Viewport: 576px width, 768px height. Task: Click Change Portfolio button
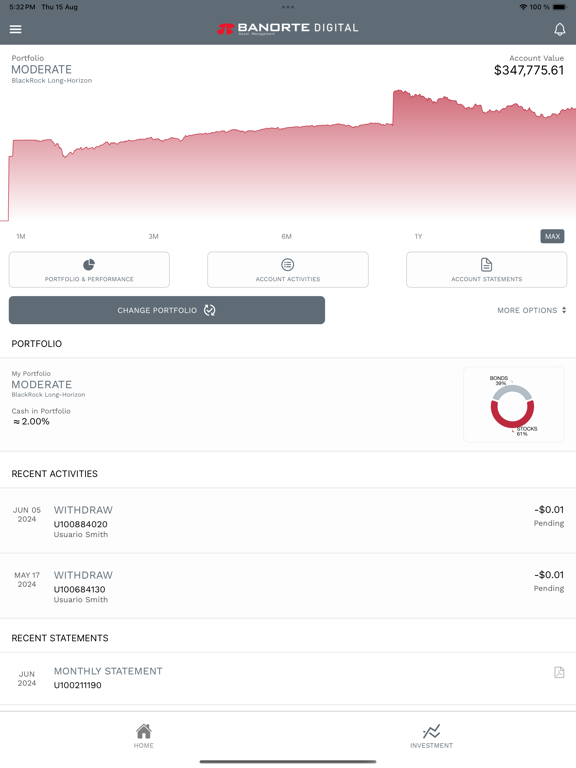tap(167, 310)
